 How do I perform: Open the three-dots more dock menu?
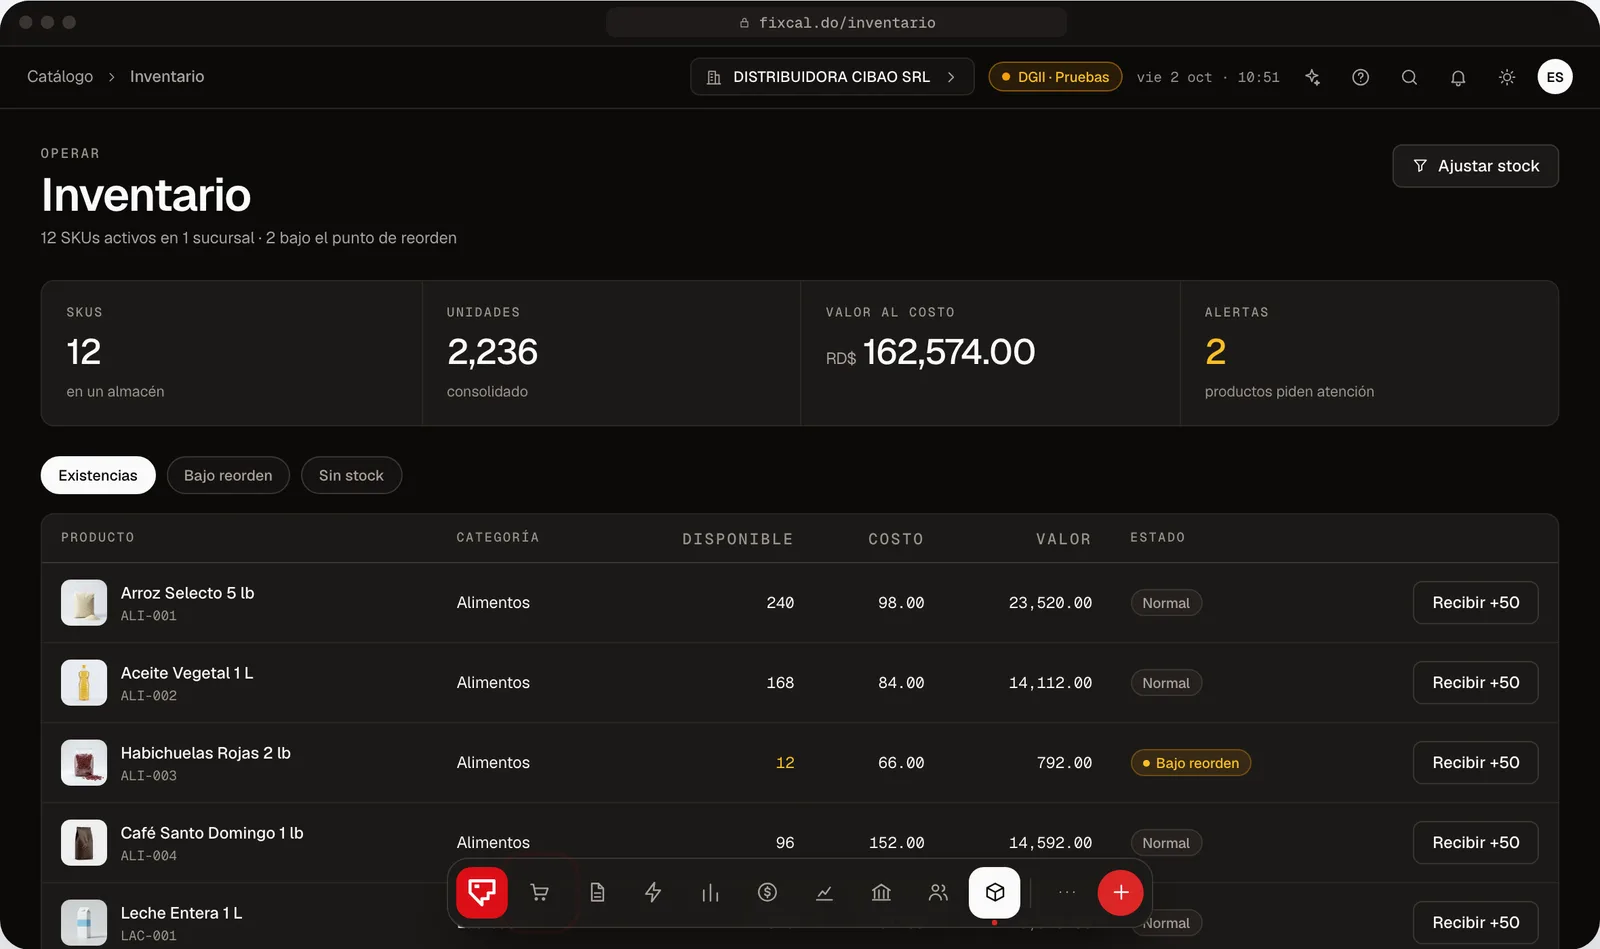(x=1067, y=892)
